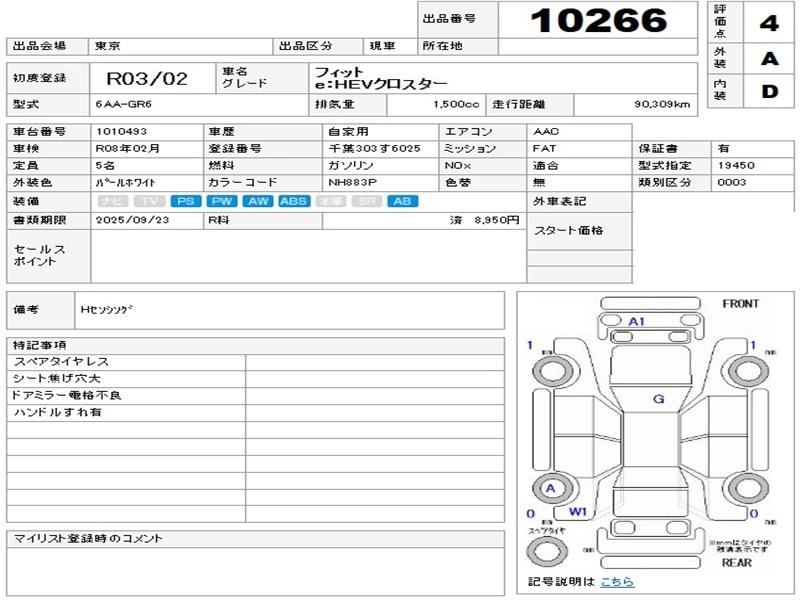Click the remark Hセンシング
The height and width of the screenshot is (600, 800).
pyautogui.click(x=107, y=309)
